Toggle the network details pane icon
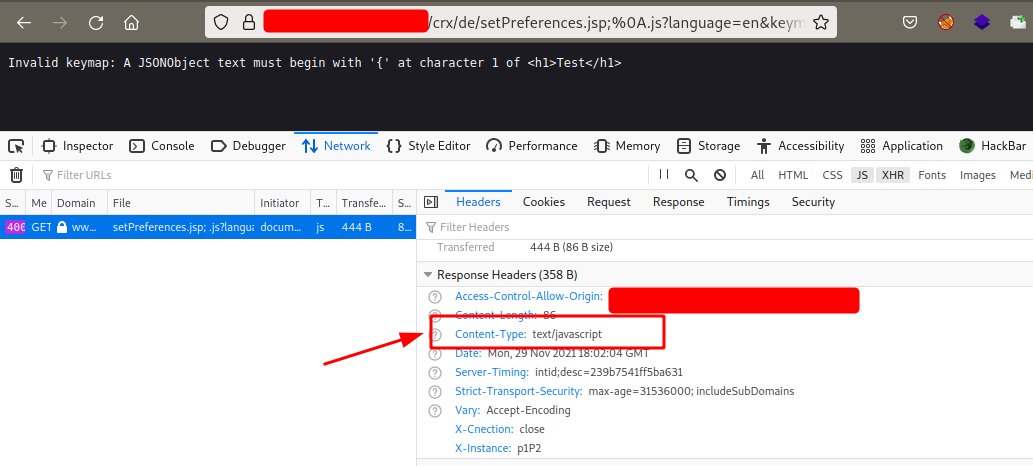The image size is (1033, 466). (431, 202)
